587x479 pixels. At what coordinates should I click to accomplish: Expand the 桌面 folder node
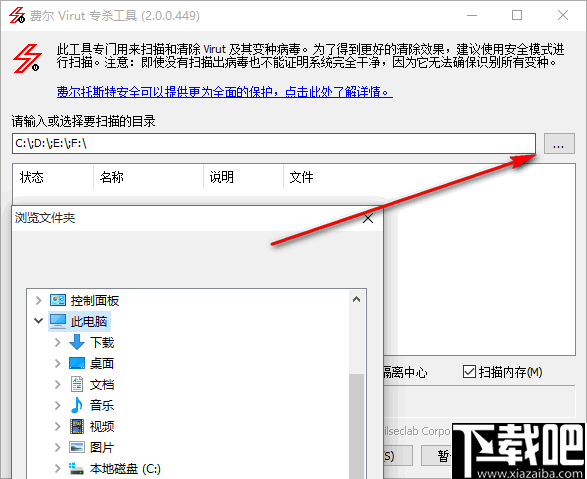point(57,363)
